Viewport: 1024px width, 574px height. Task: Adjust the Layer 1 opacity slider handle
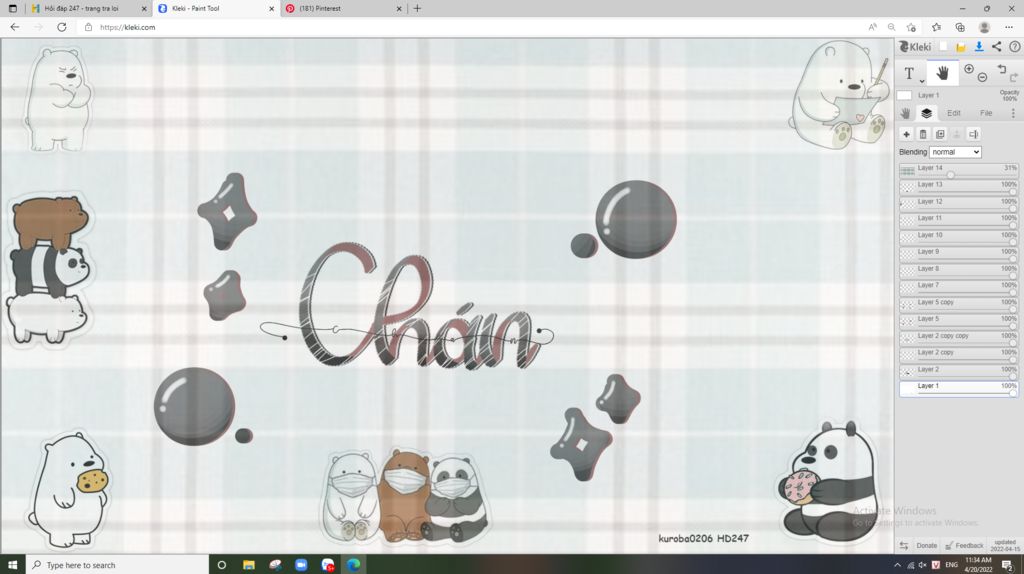point(1013,393)
